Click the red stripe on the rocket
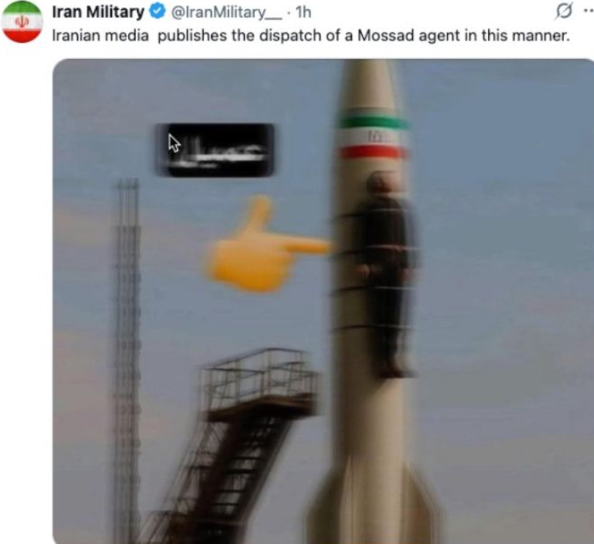Image resolution: width=594 pixels, height=544 pixels. pyautogui.click(x=373, y=152)
